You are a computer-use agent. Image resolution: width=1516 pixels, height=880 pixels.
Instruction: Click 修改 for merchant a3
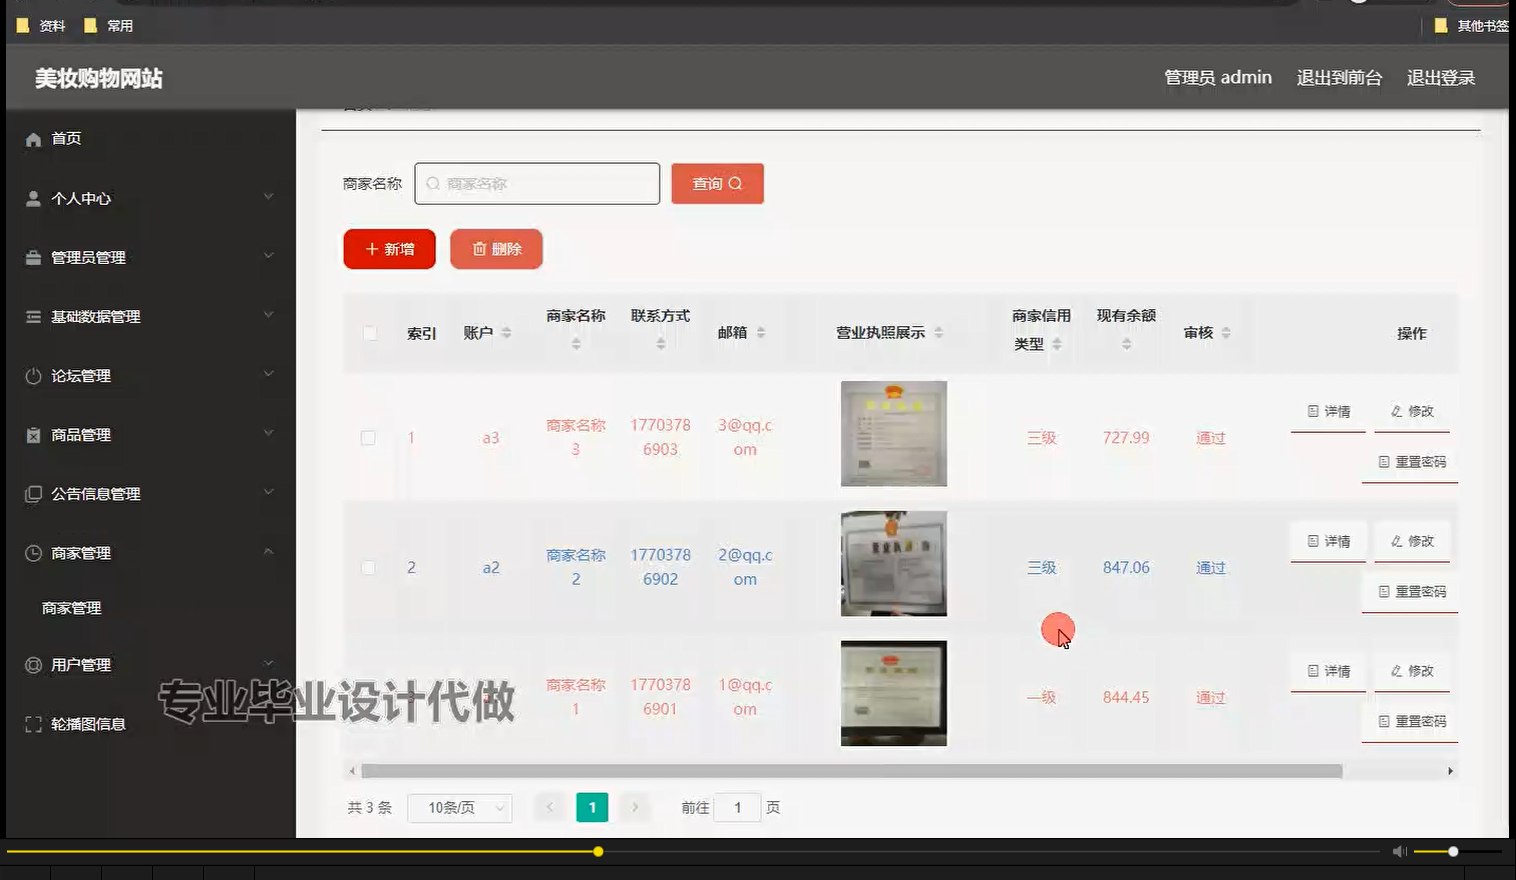[1412, 412]
